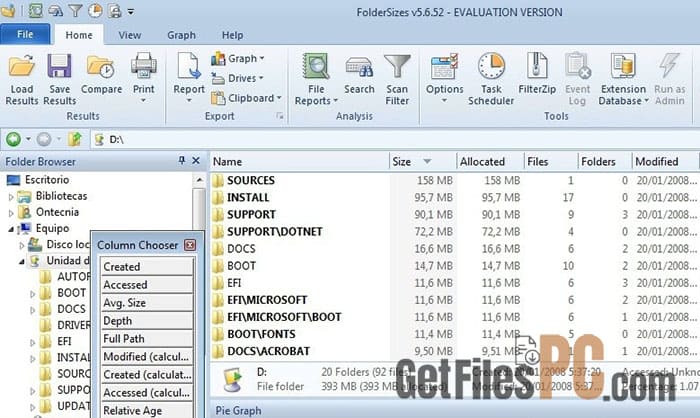Sort by the Allocated column header
Image resolution: width=700 pixels, height=418 pixels.
[490, 162]
